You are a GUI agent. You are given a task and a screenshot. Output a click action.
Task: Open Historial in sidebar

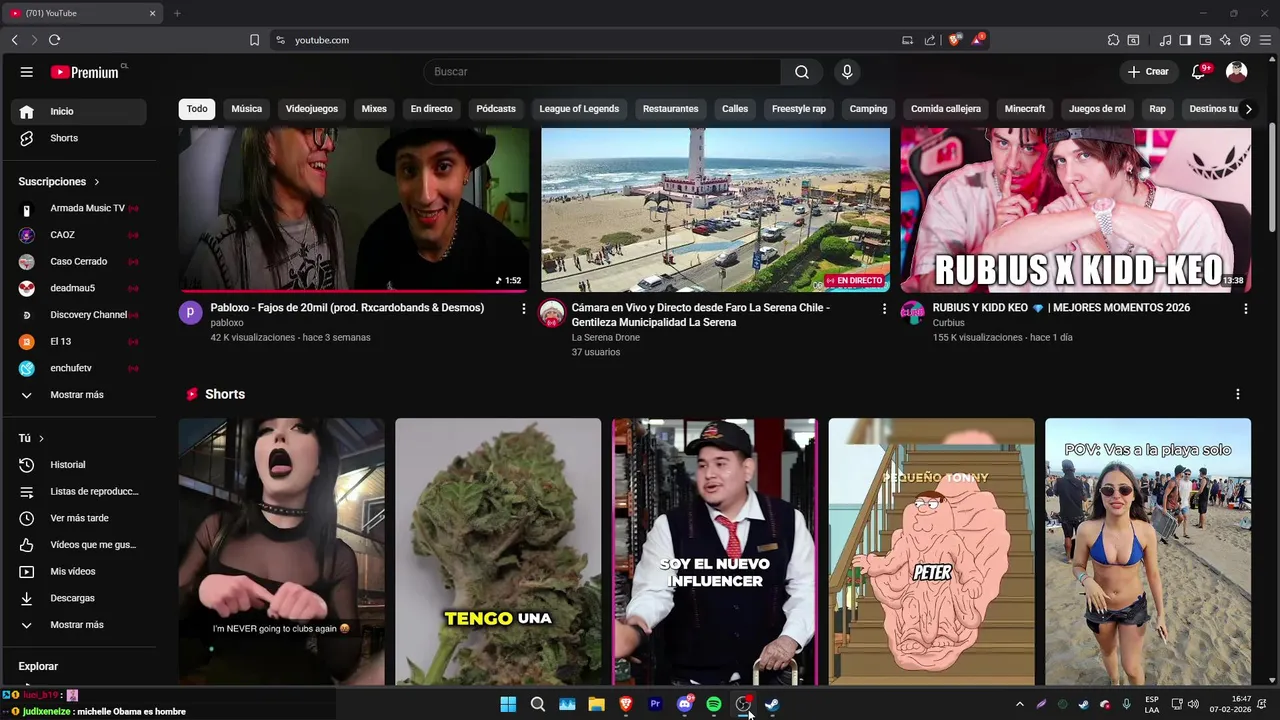79,465
